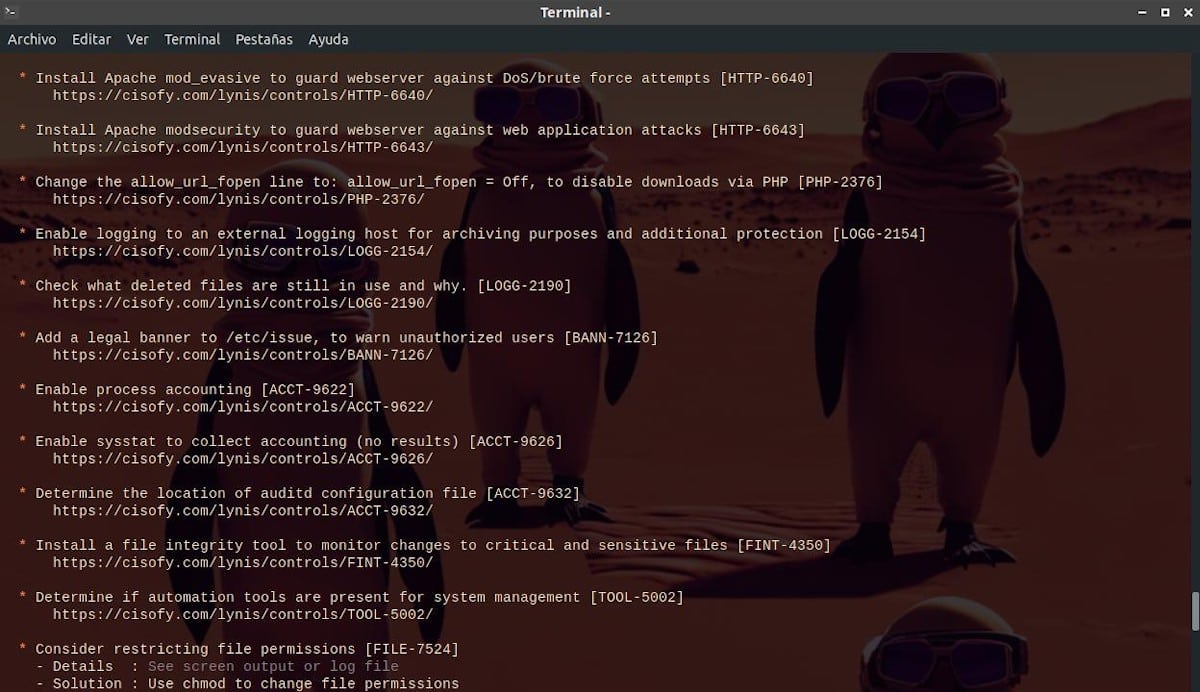Screen dimensions: 1200x692
Task: Open the Ver menu
Action: pyautogui.click(x=138, y=39)
